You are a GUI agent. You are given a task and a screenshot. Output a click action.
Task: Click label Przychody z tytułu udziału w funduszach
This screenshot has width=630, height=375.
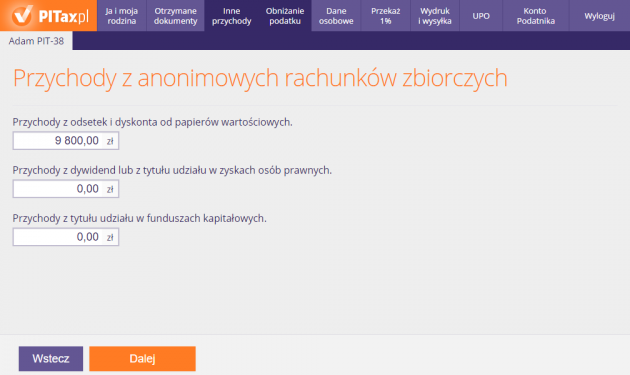pos(139,218)
